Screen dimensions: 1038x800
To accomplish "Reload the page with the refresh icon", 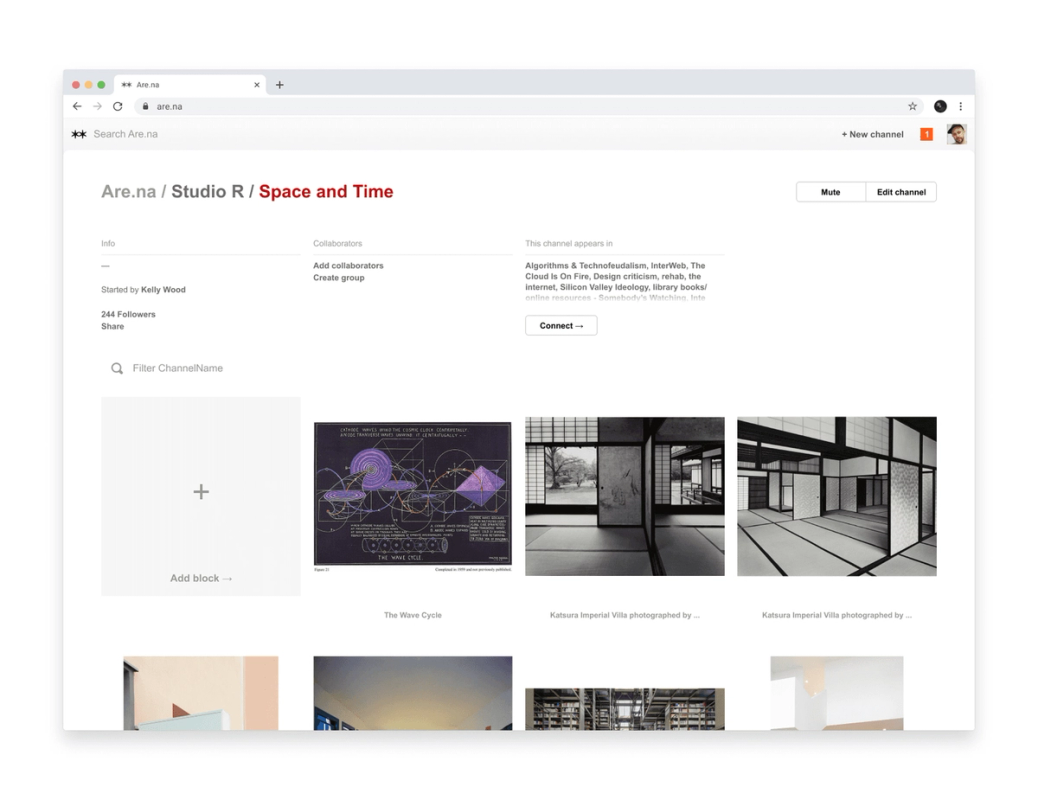I will click(x=118, y=106).
